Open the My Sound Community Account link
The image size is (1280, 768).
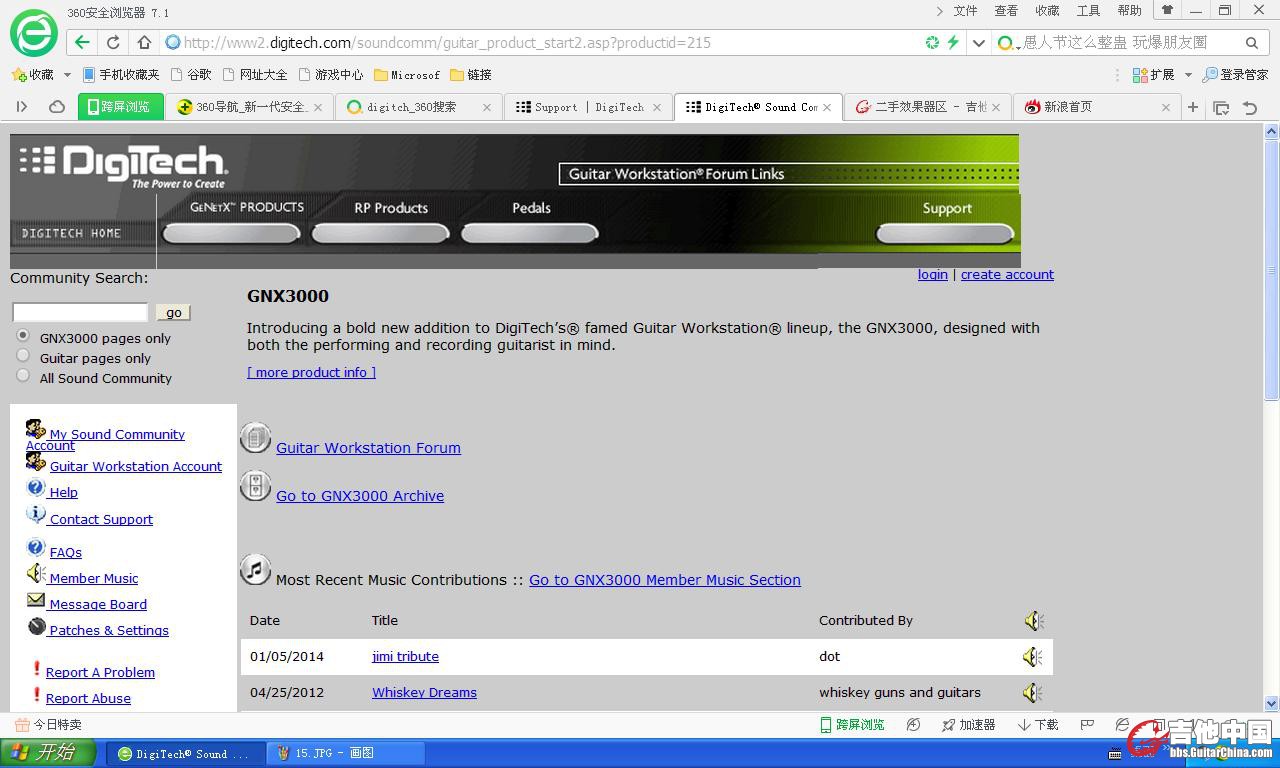tap(117, 434)
